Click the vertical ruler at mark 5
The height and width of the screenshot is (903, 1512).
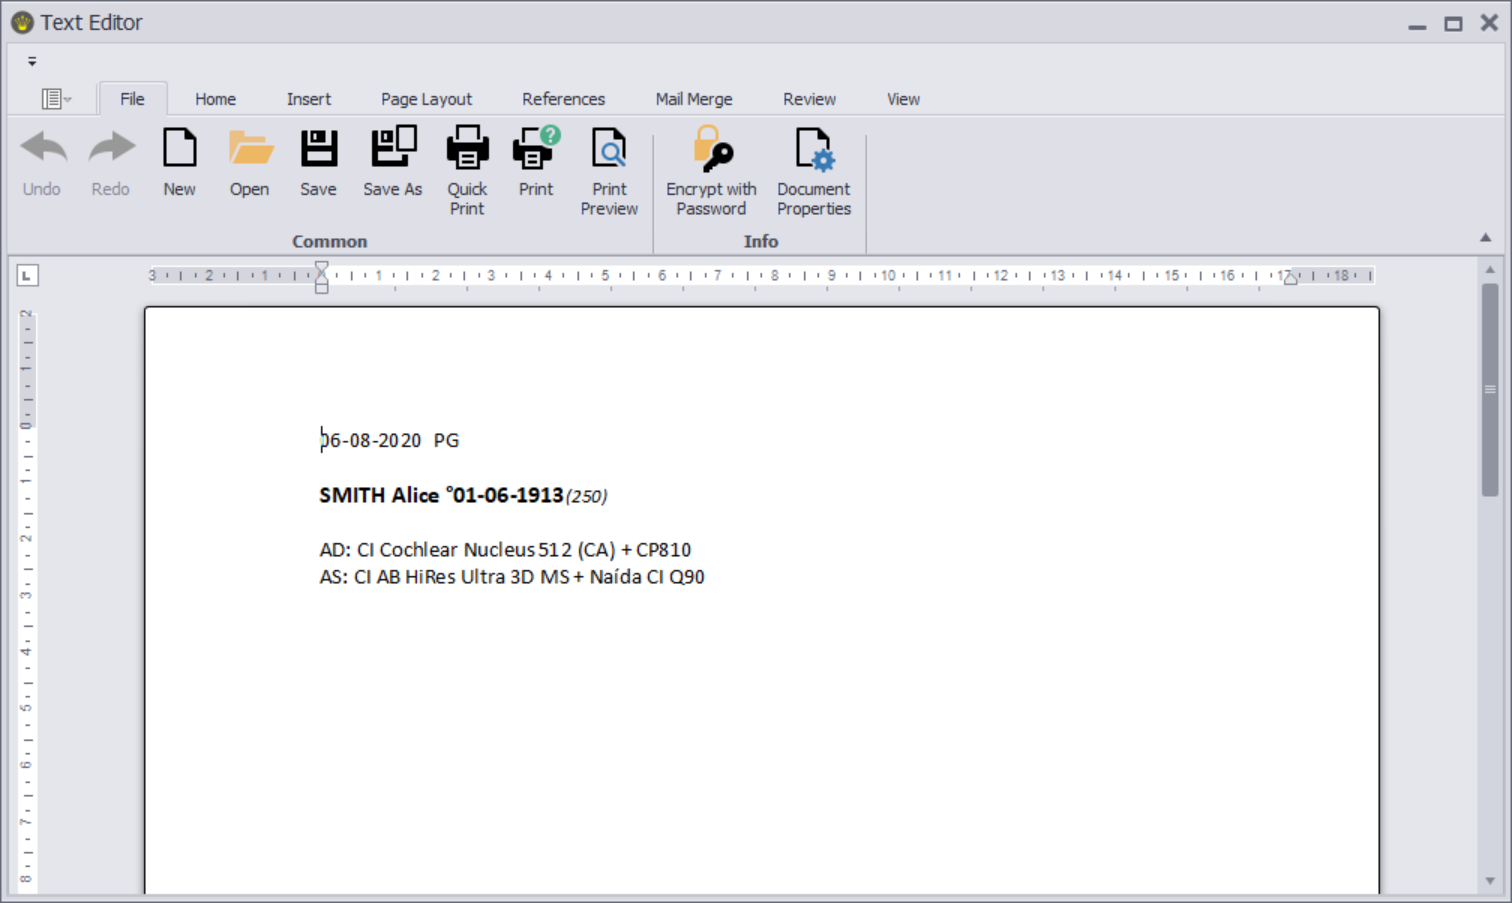coord(27,707)
